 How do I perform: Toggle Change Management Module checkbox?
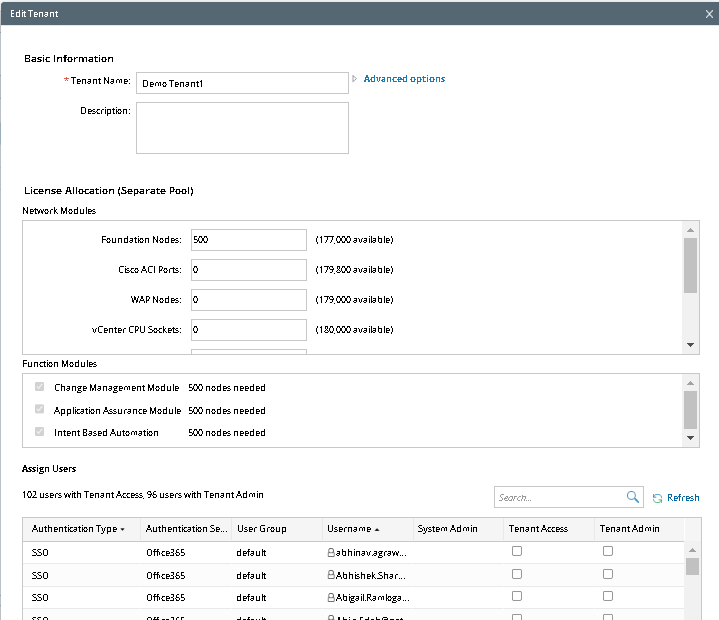tap(40, 387)
